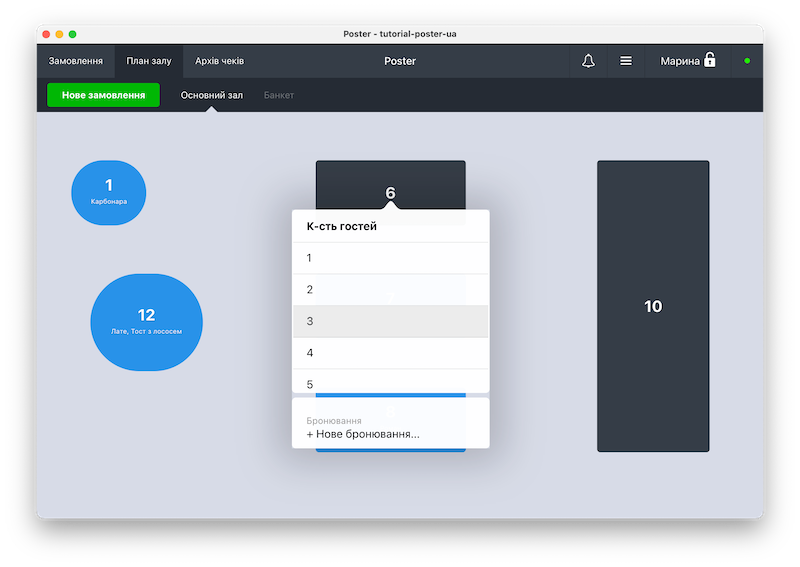The height and width of the screenshot is (567, 800).
Task: Open the notifications bell icon
Action: coord(588,61)
